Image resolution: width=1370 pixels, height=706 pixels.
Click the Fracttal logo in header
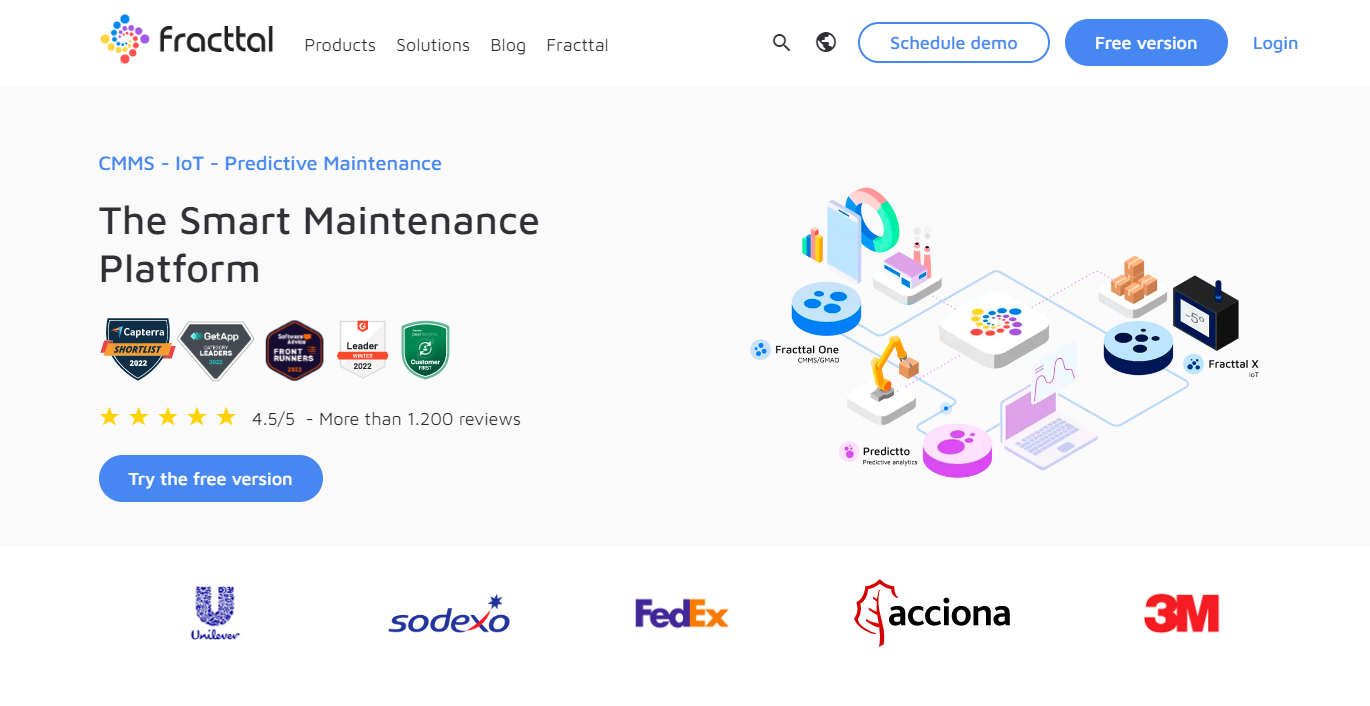pos(187,40)
